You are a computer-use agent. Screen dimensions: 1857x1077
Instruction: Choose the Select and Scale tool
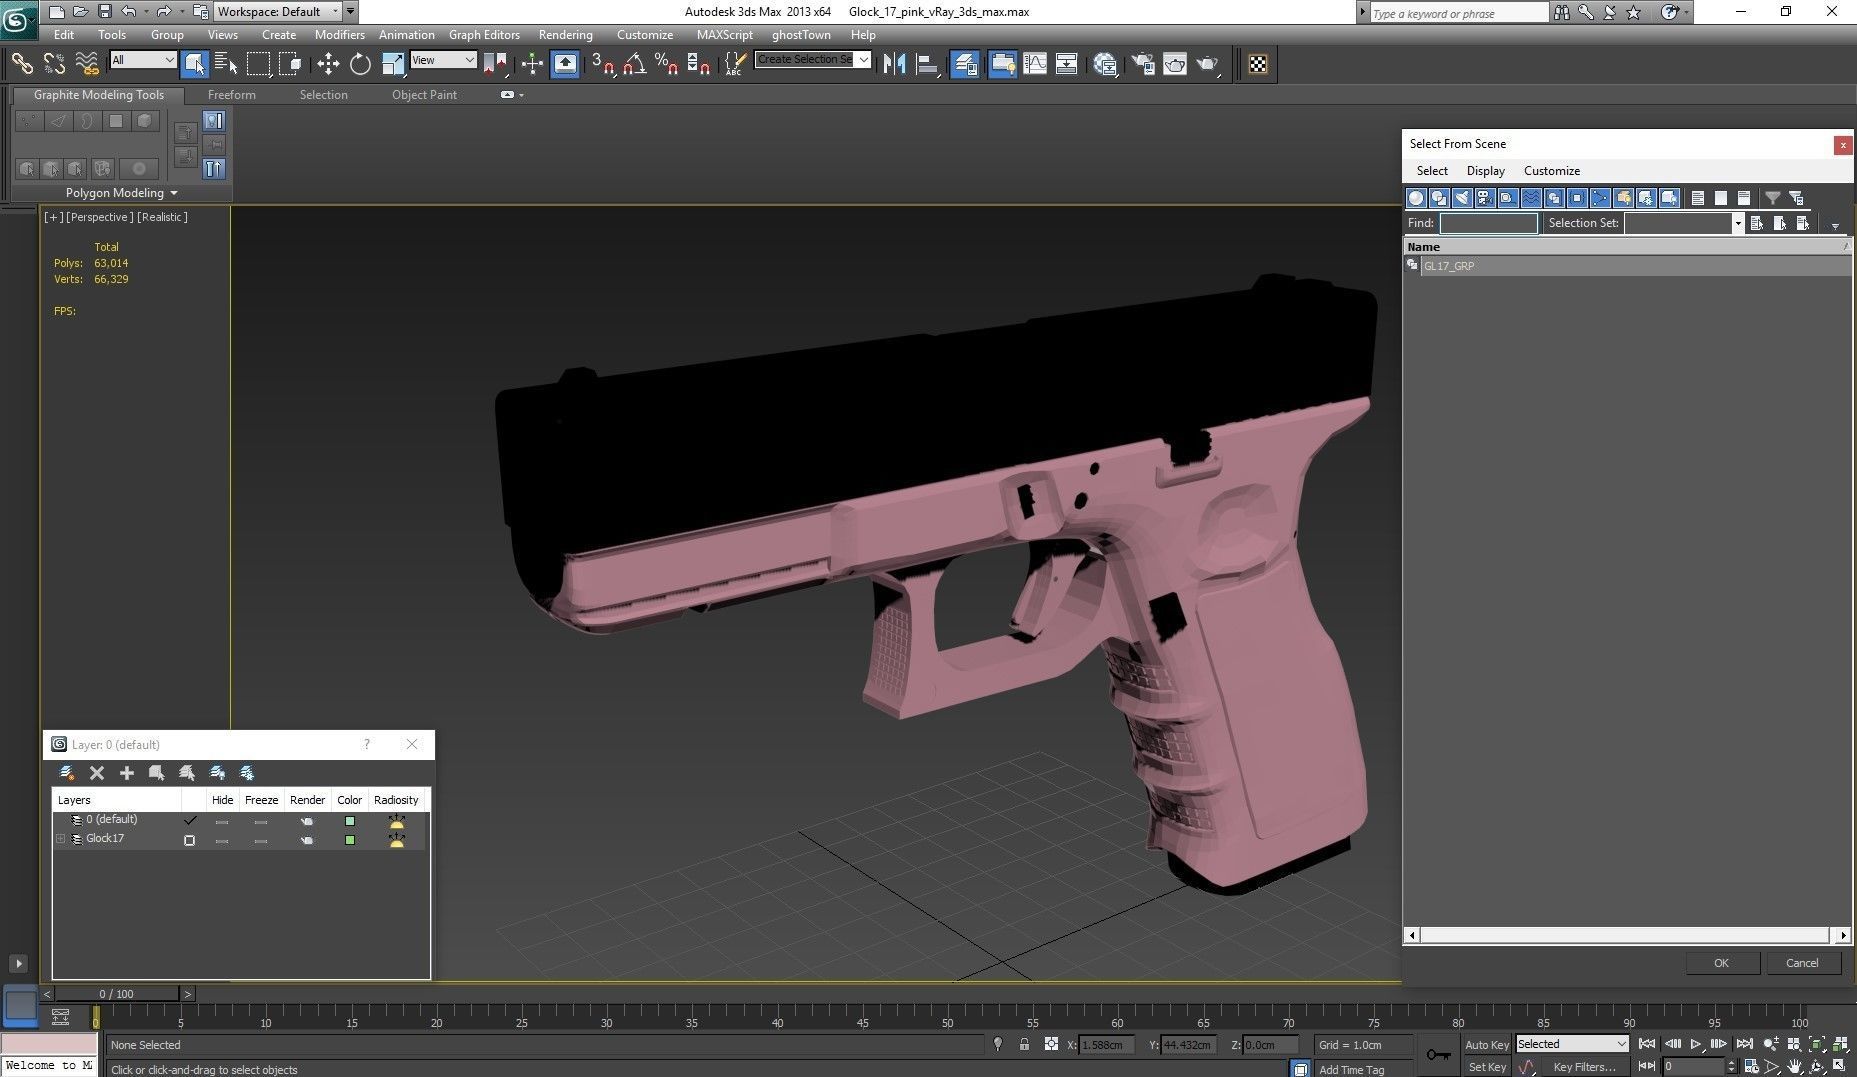tap(393, 64)
